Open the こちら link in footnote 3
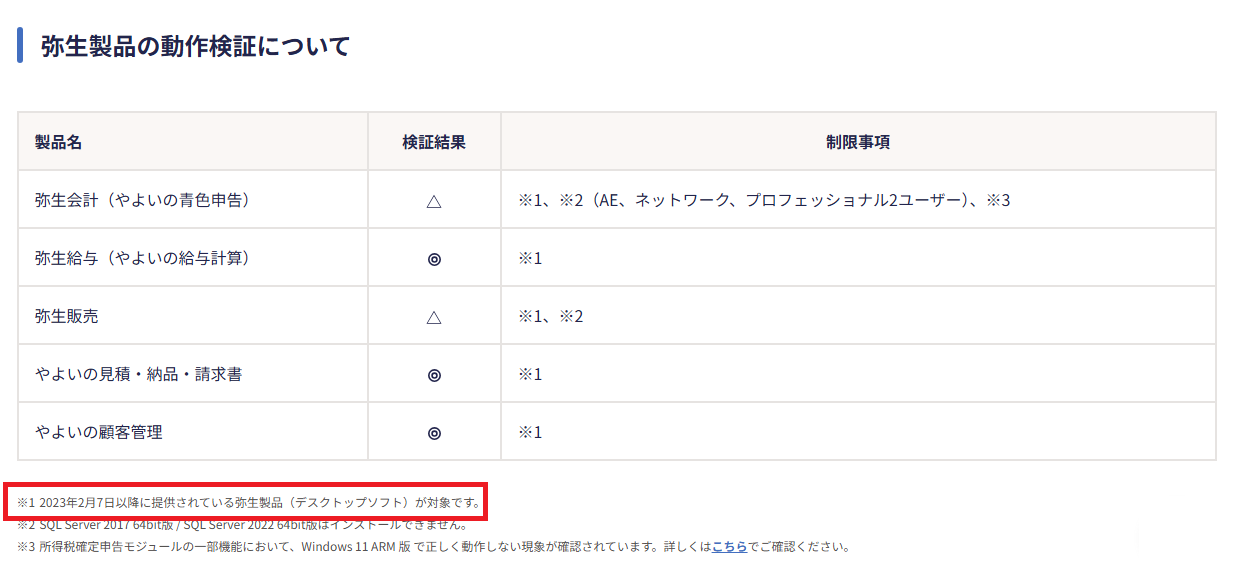 tap(729, 547)
